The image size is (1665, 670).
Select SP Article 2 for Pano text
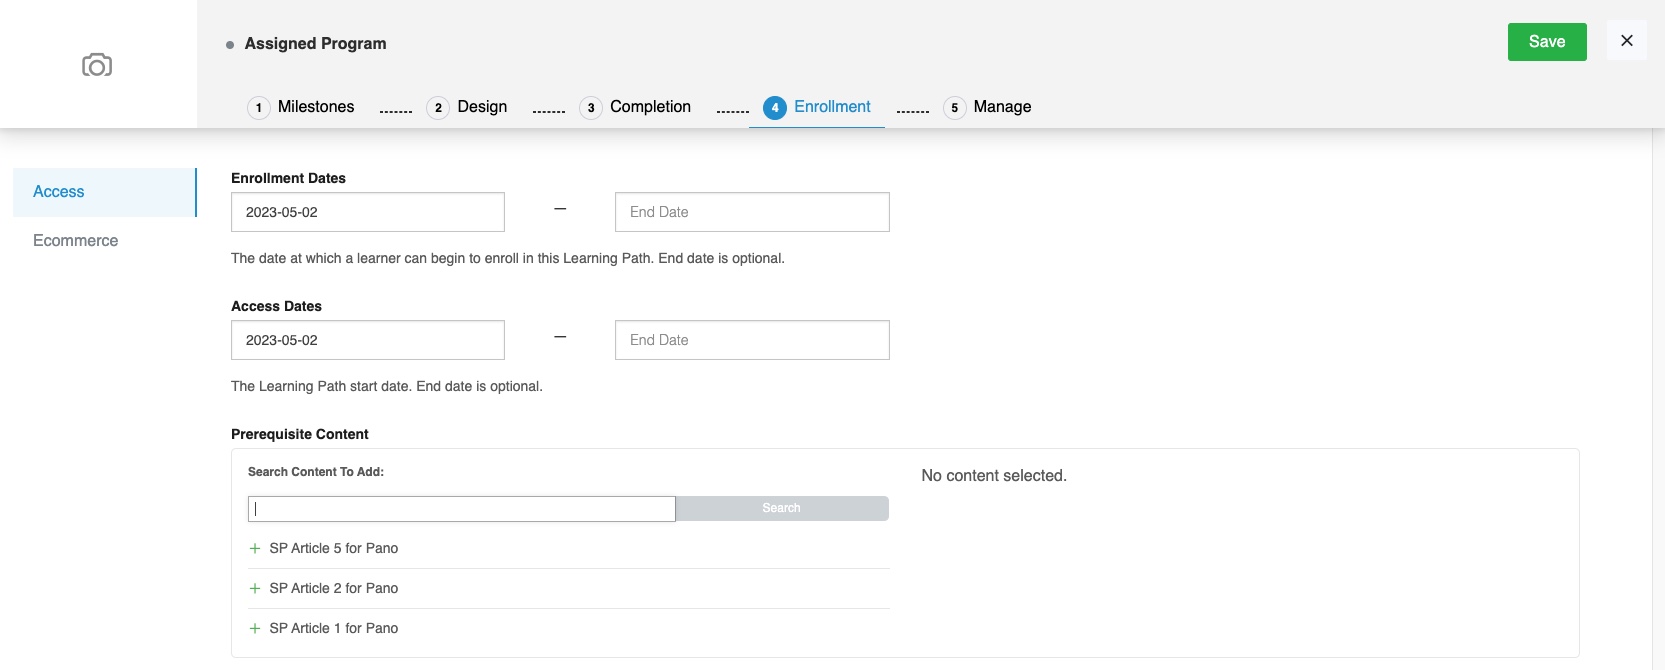click(334, 588)
